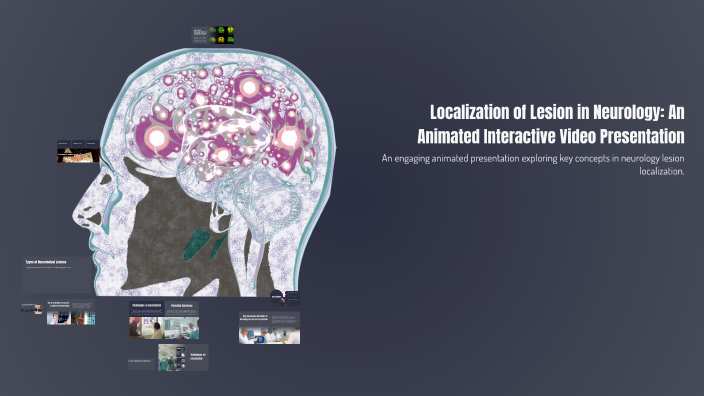
Task: Open the slide with four medical images
Action: (x=71, y=312)
